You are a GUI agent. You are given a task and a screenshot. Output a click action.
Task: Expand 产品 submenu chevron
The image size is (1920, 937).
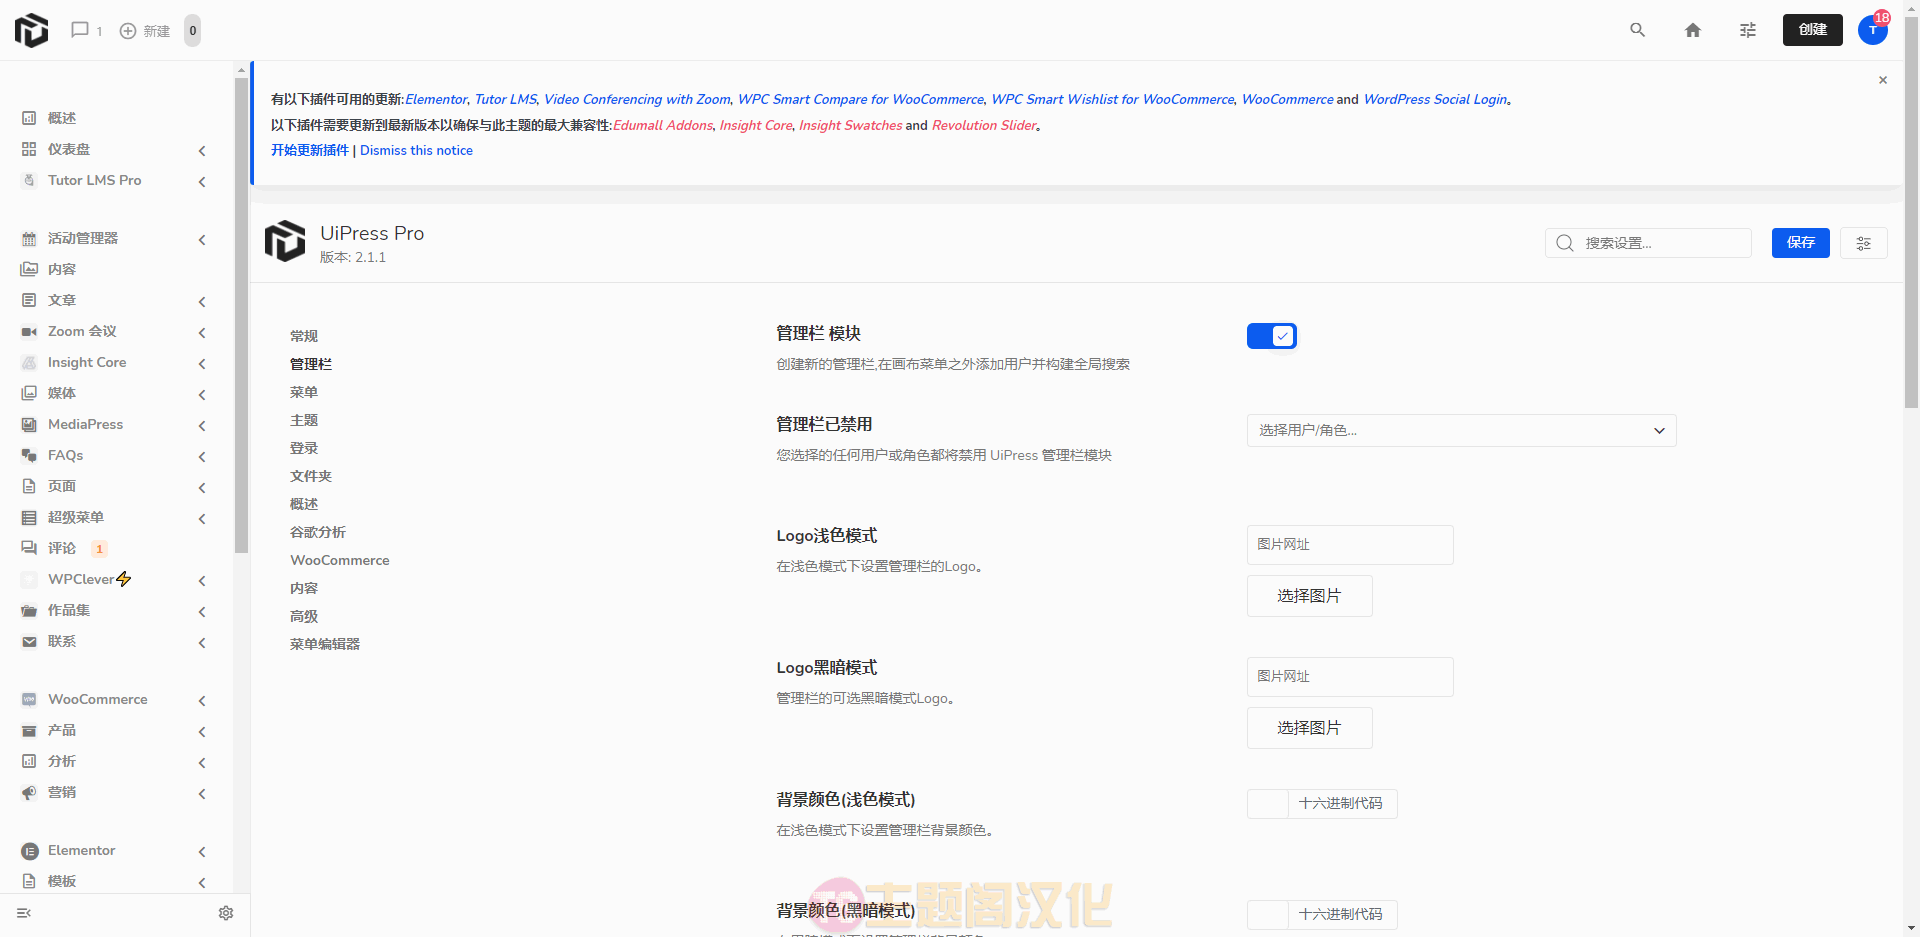202,731
